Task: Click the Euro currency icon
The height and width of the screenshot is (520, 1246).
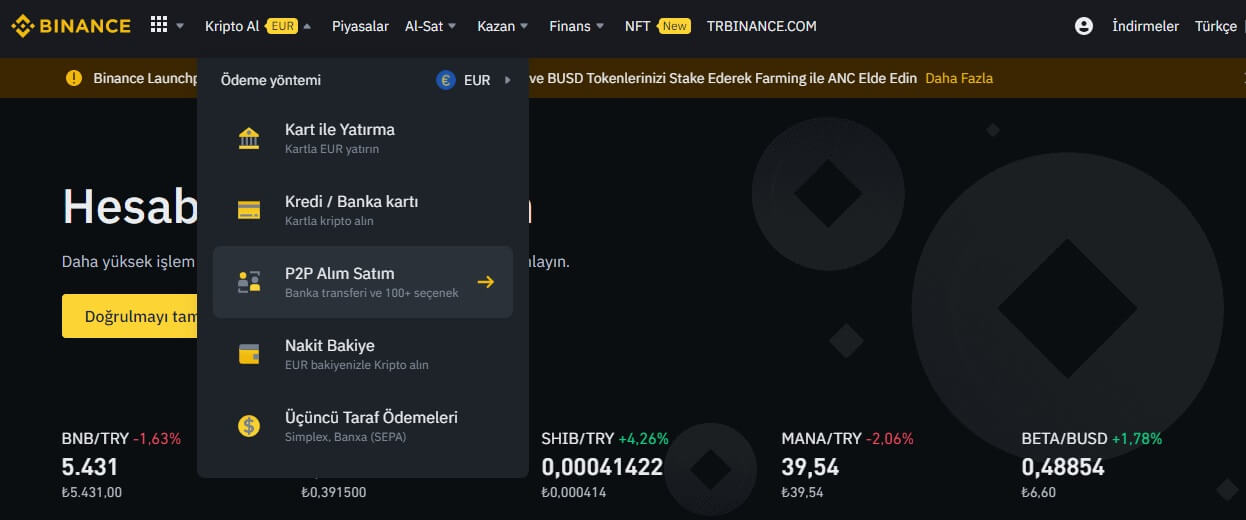Action: pos(446,80)
